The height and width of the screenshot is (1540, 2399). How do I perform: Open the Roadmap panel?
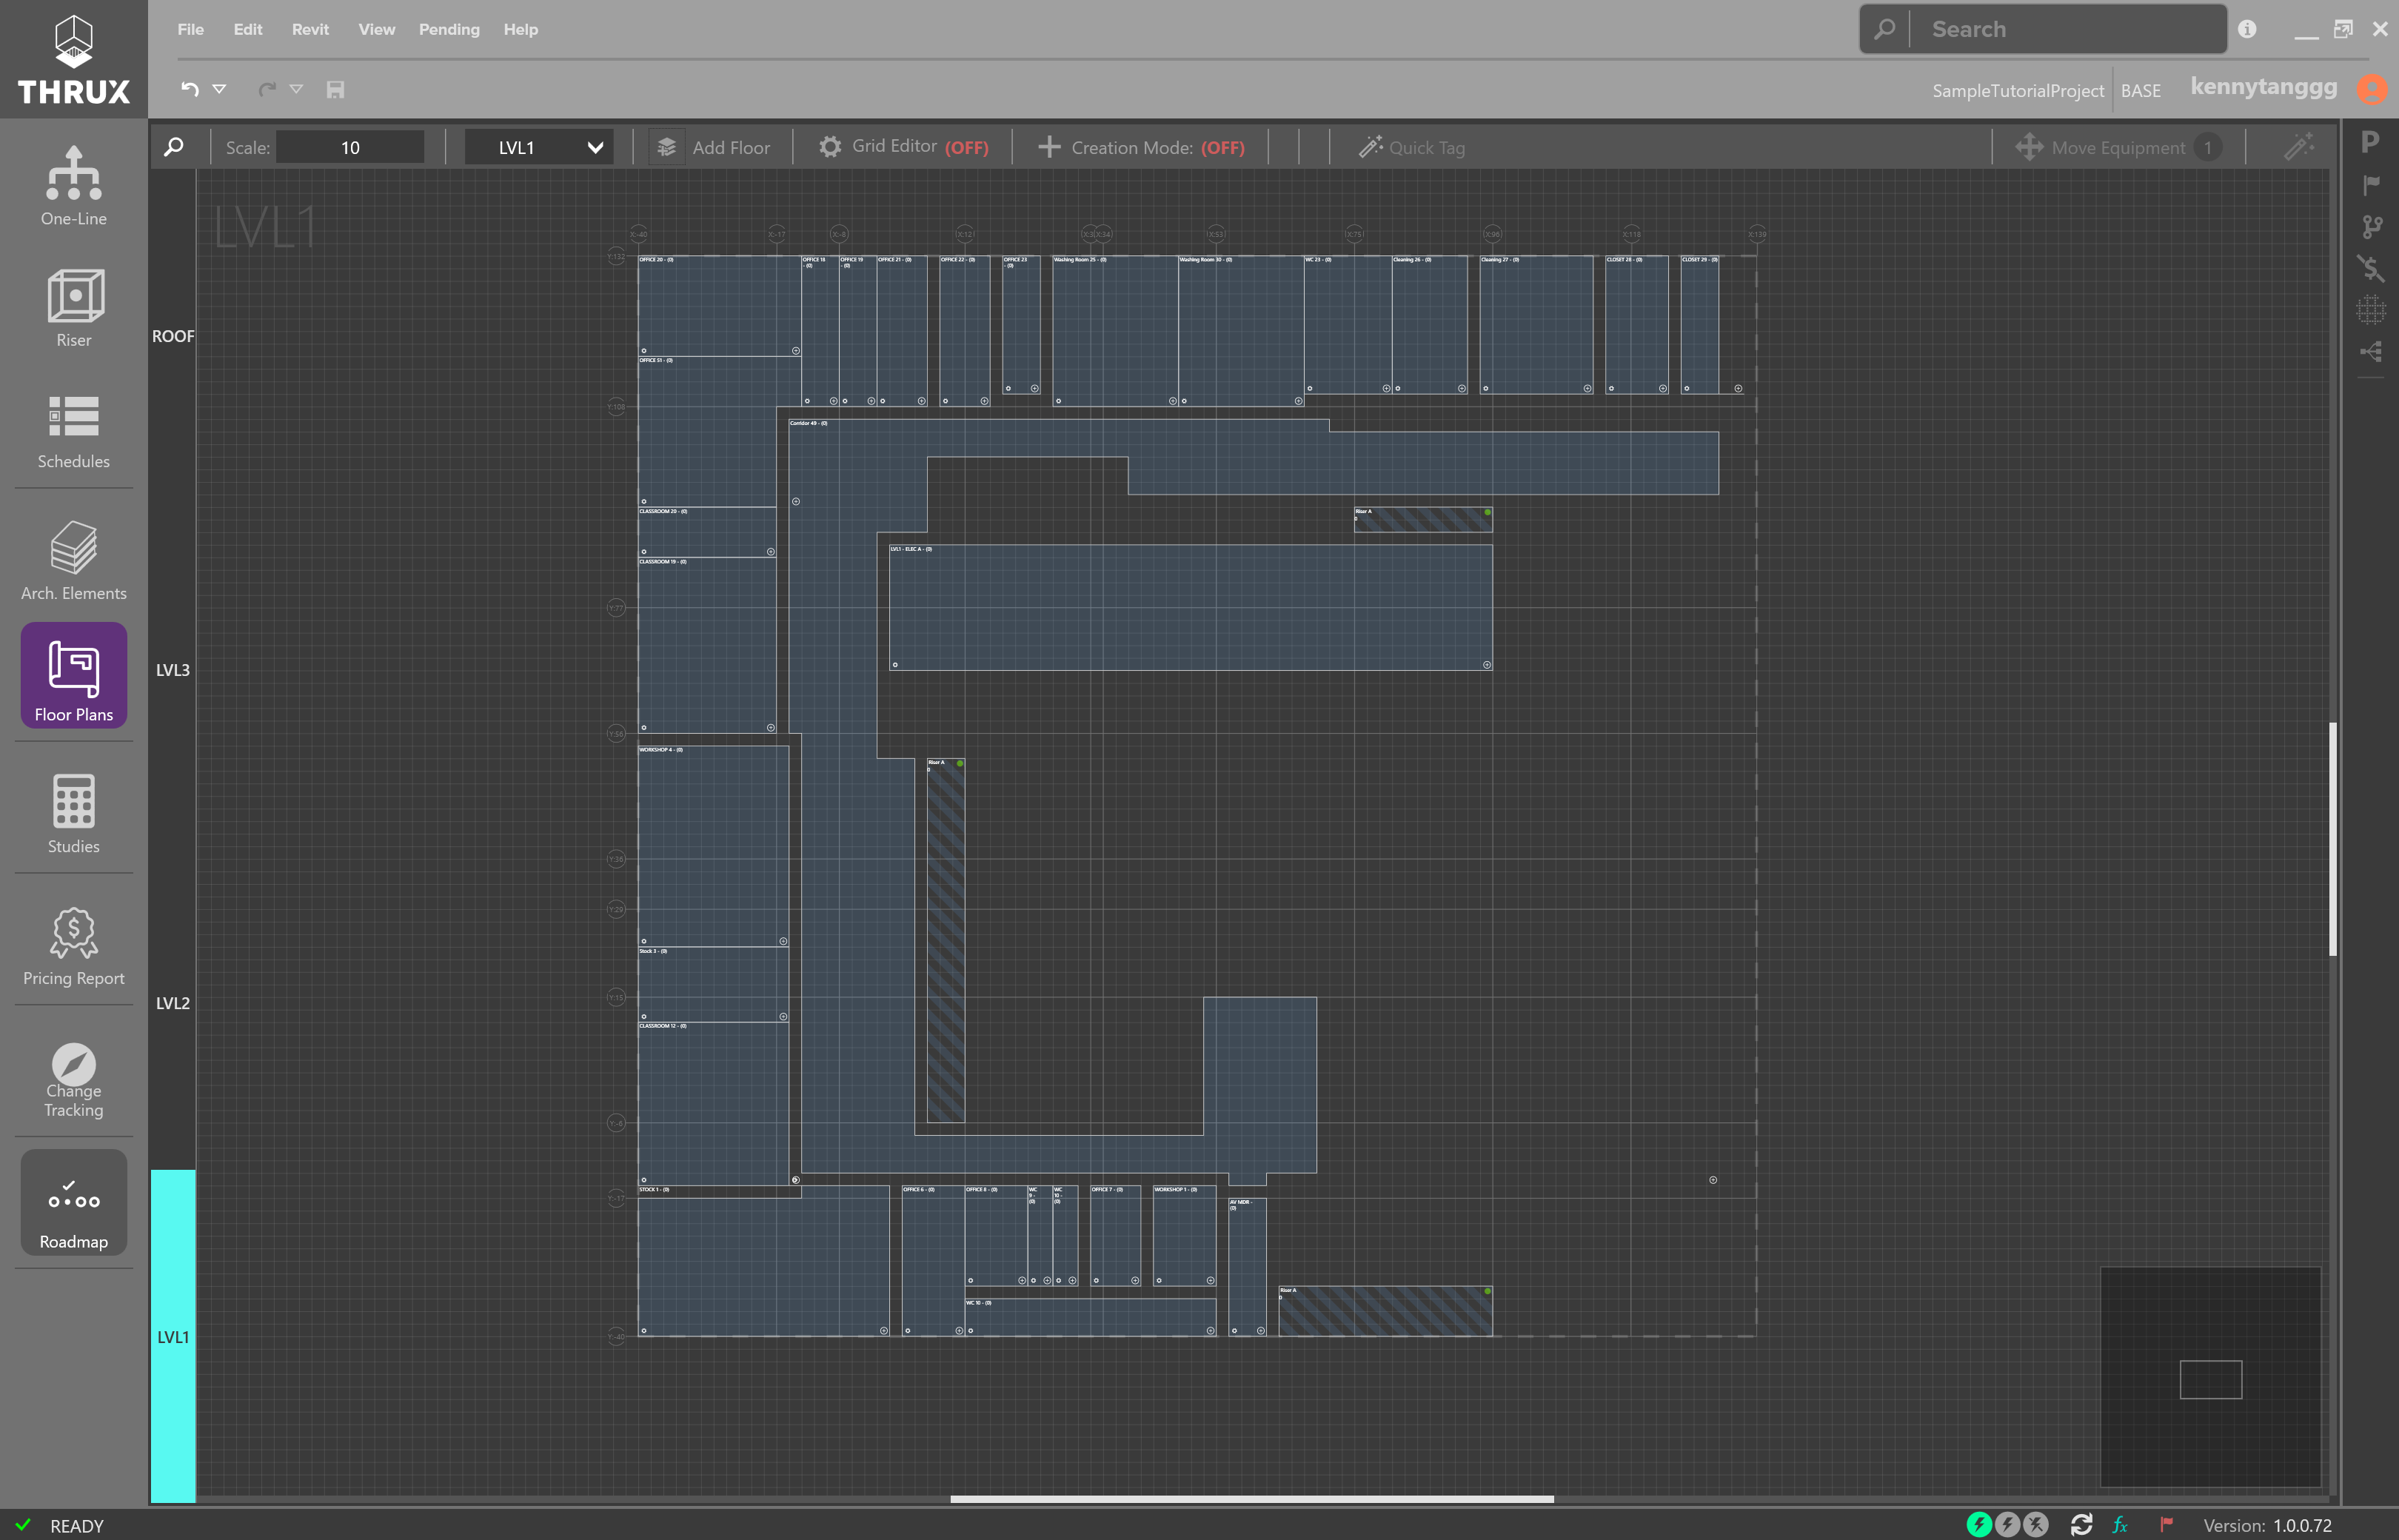pos(73,1202)
